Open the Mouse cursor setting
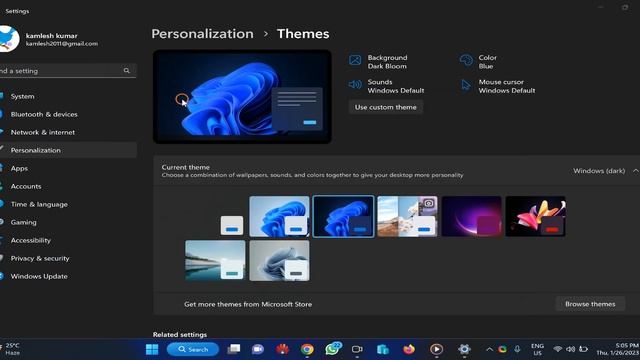 498,86
